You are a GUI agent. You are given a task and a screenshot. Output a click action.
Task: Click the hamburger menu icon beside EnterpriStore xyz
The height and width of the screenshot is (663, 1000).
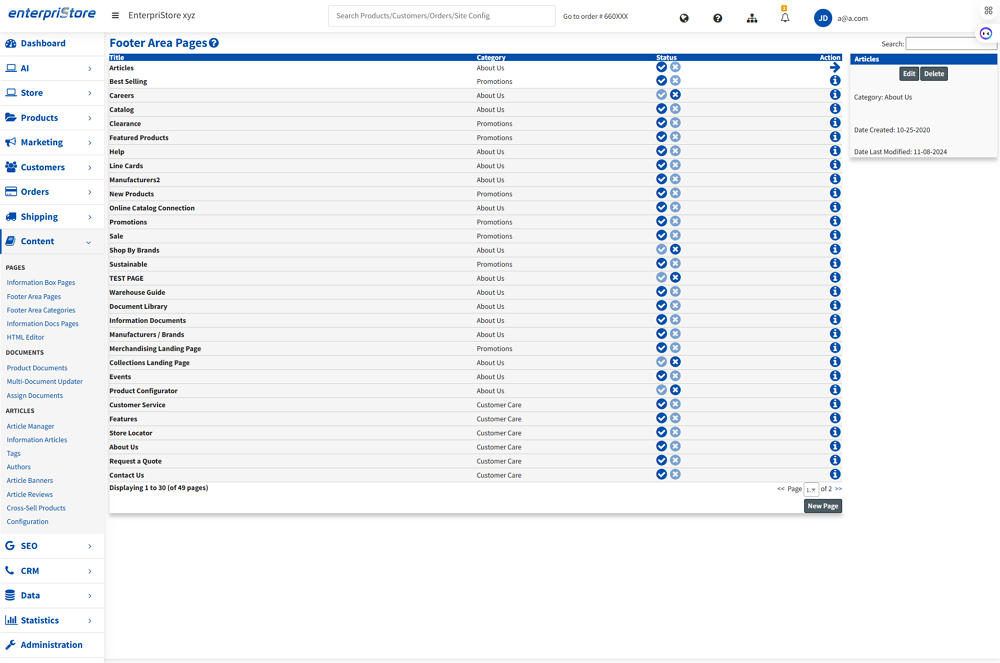pos(115,16)
